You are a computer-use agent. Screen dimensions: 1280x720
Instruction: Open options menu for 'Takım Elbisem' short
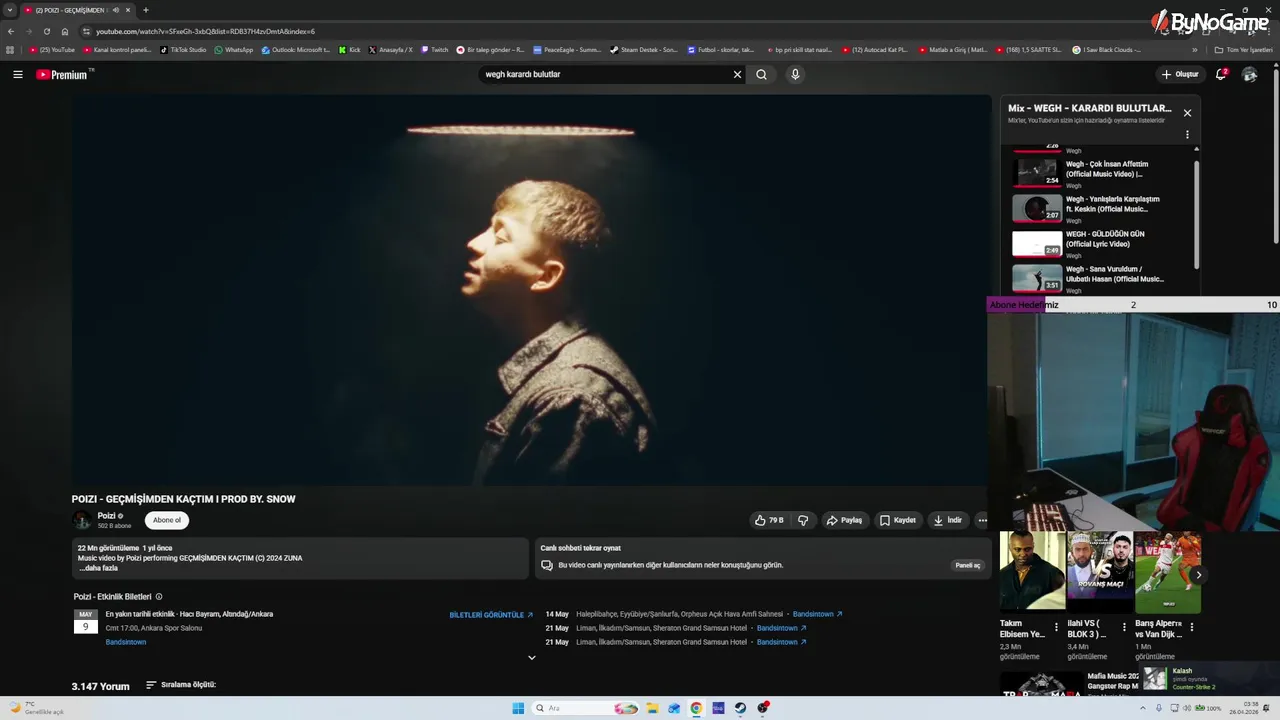coord(1056,628)
